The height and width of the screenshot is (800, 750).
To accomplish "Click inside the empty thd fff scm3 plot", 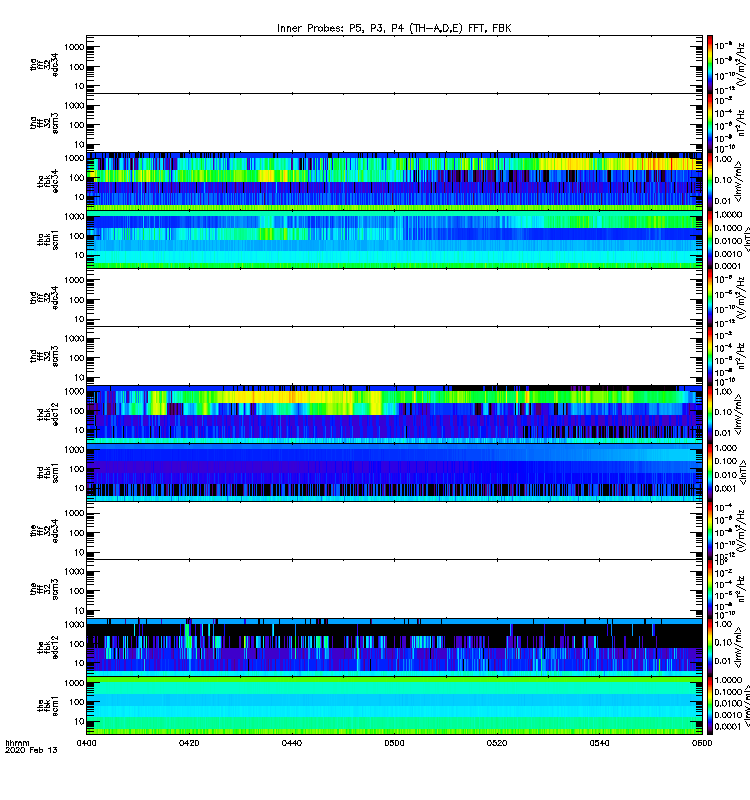I will [x=394, y=356].
